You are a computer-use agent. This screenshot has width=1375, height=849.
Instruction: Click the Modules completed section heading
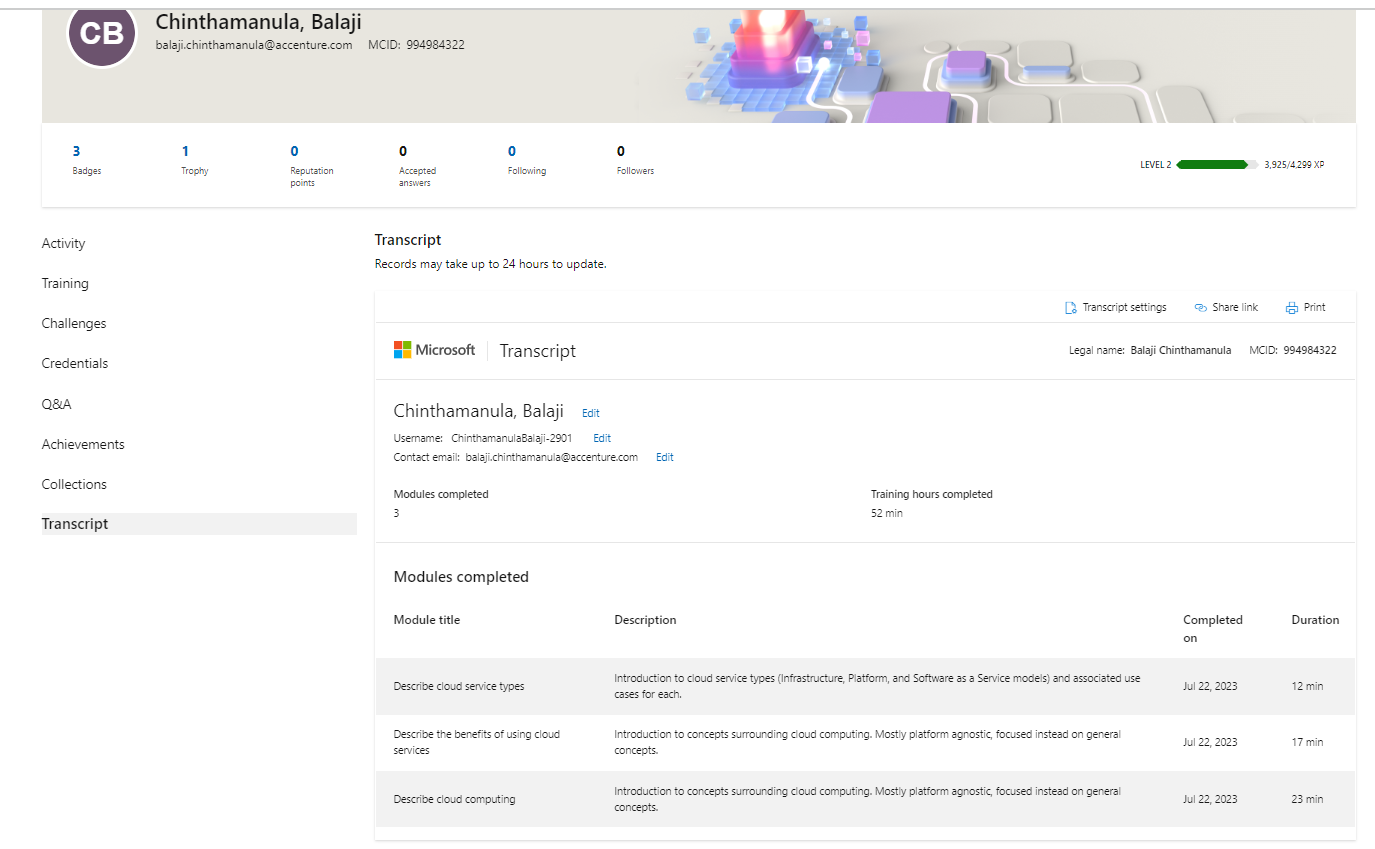(461, 577)
